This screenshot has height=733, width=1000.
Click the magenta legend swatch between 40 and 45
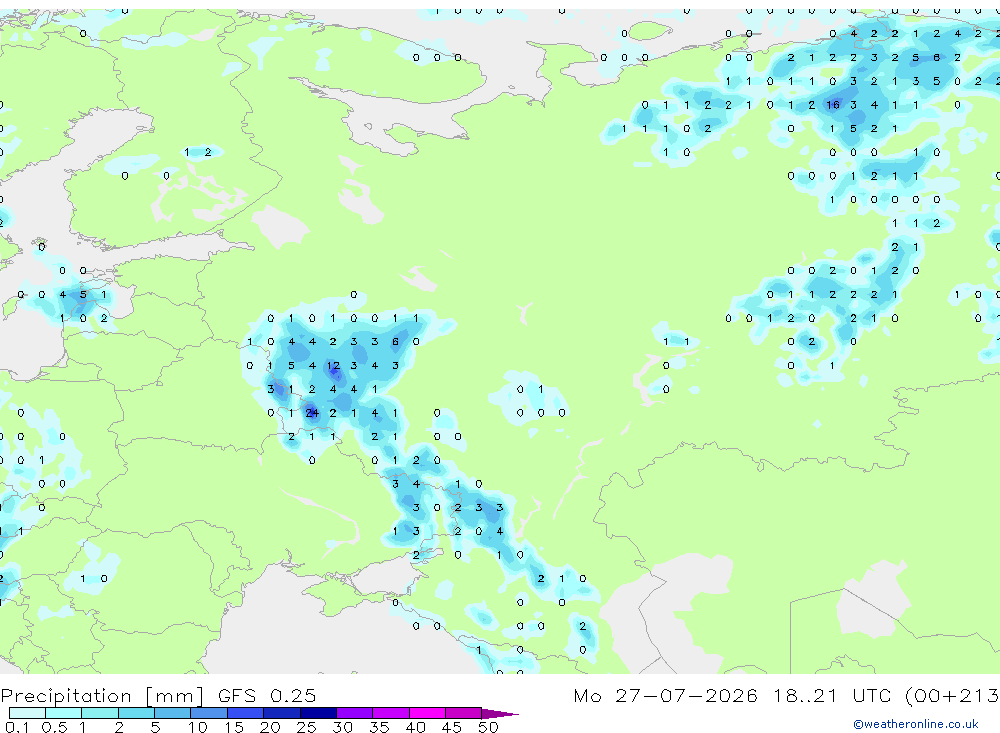[x=427, y=713]
